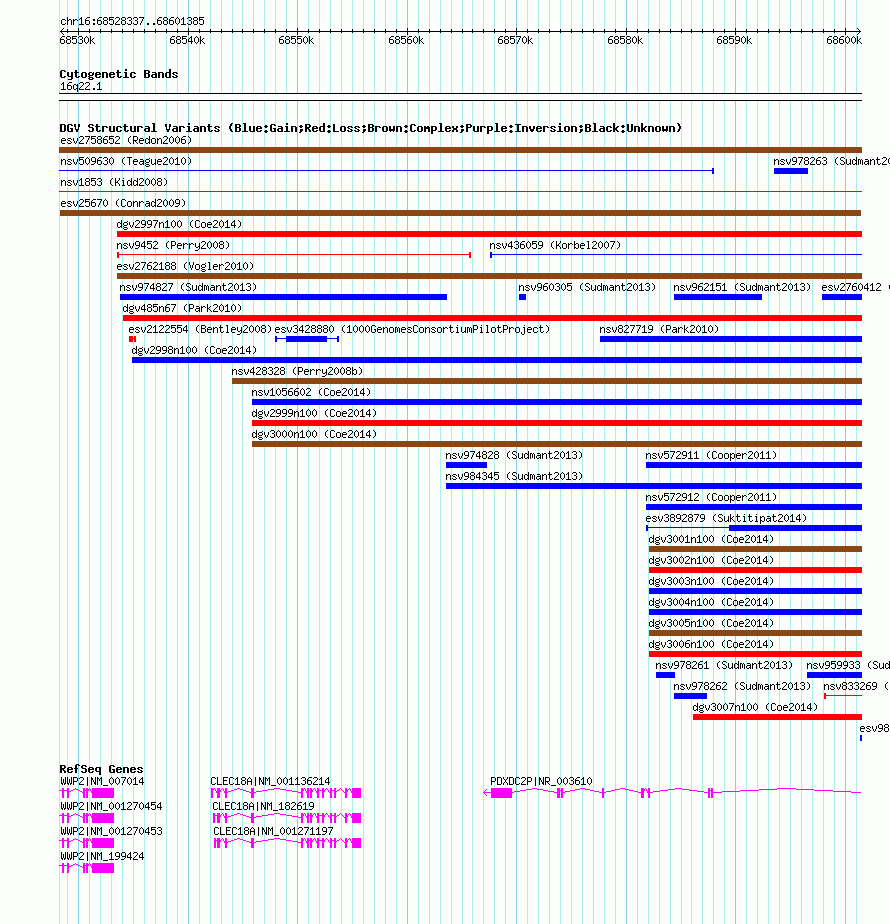Viewport: 890px width, 924px height.
Task: Click the nsv1056602 (Coe2014) label
Action: tap(311, 392)
